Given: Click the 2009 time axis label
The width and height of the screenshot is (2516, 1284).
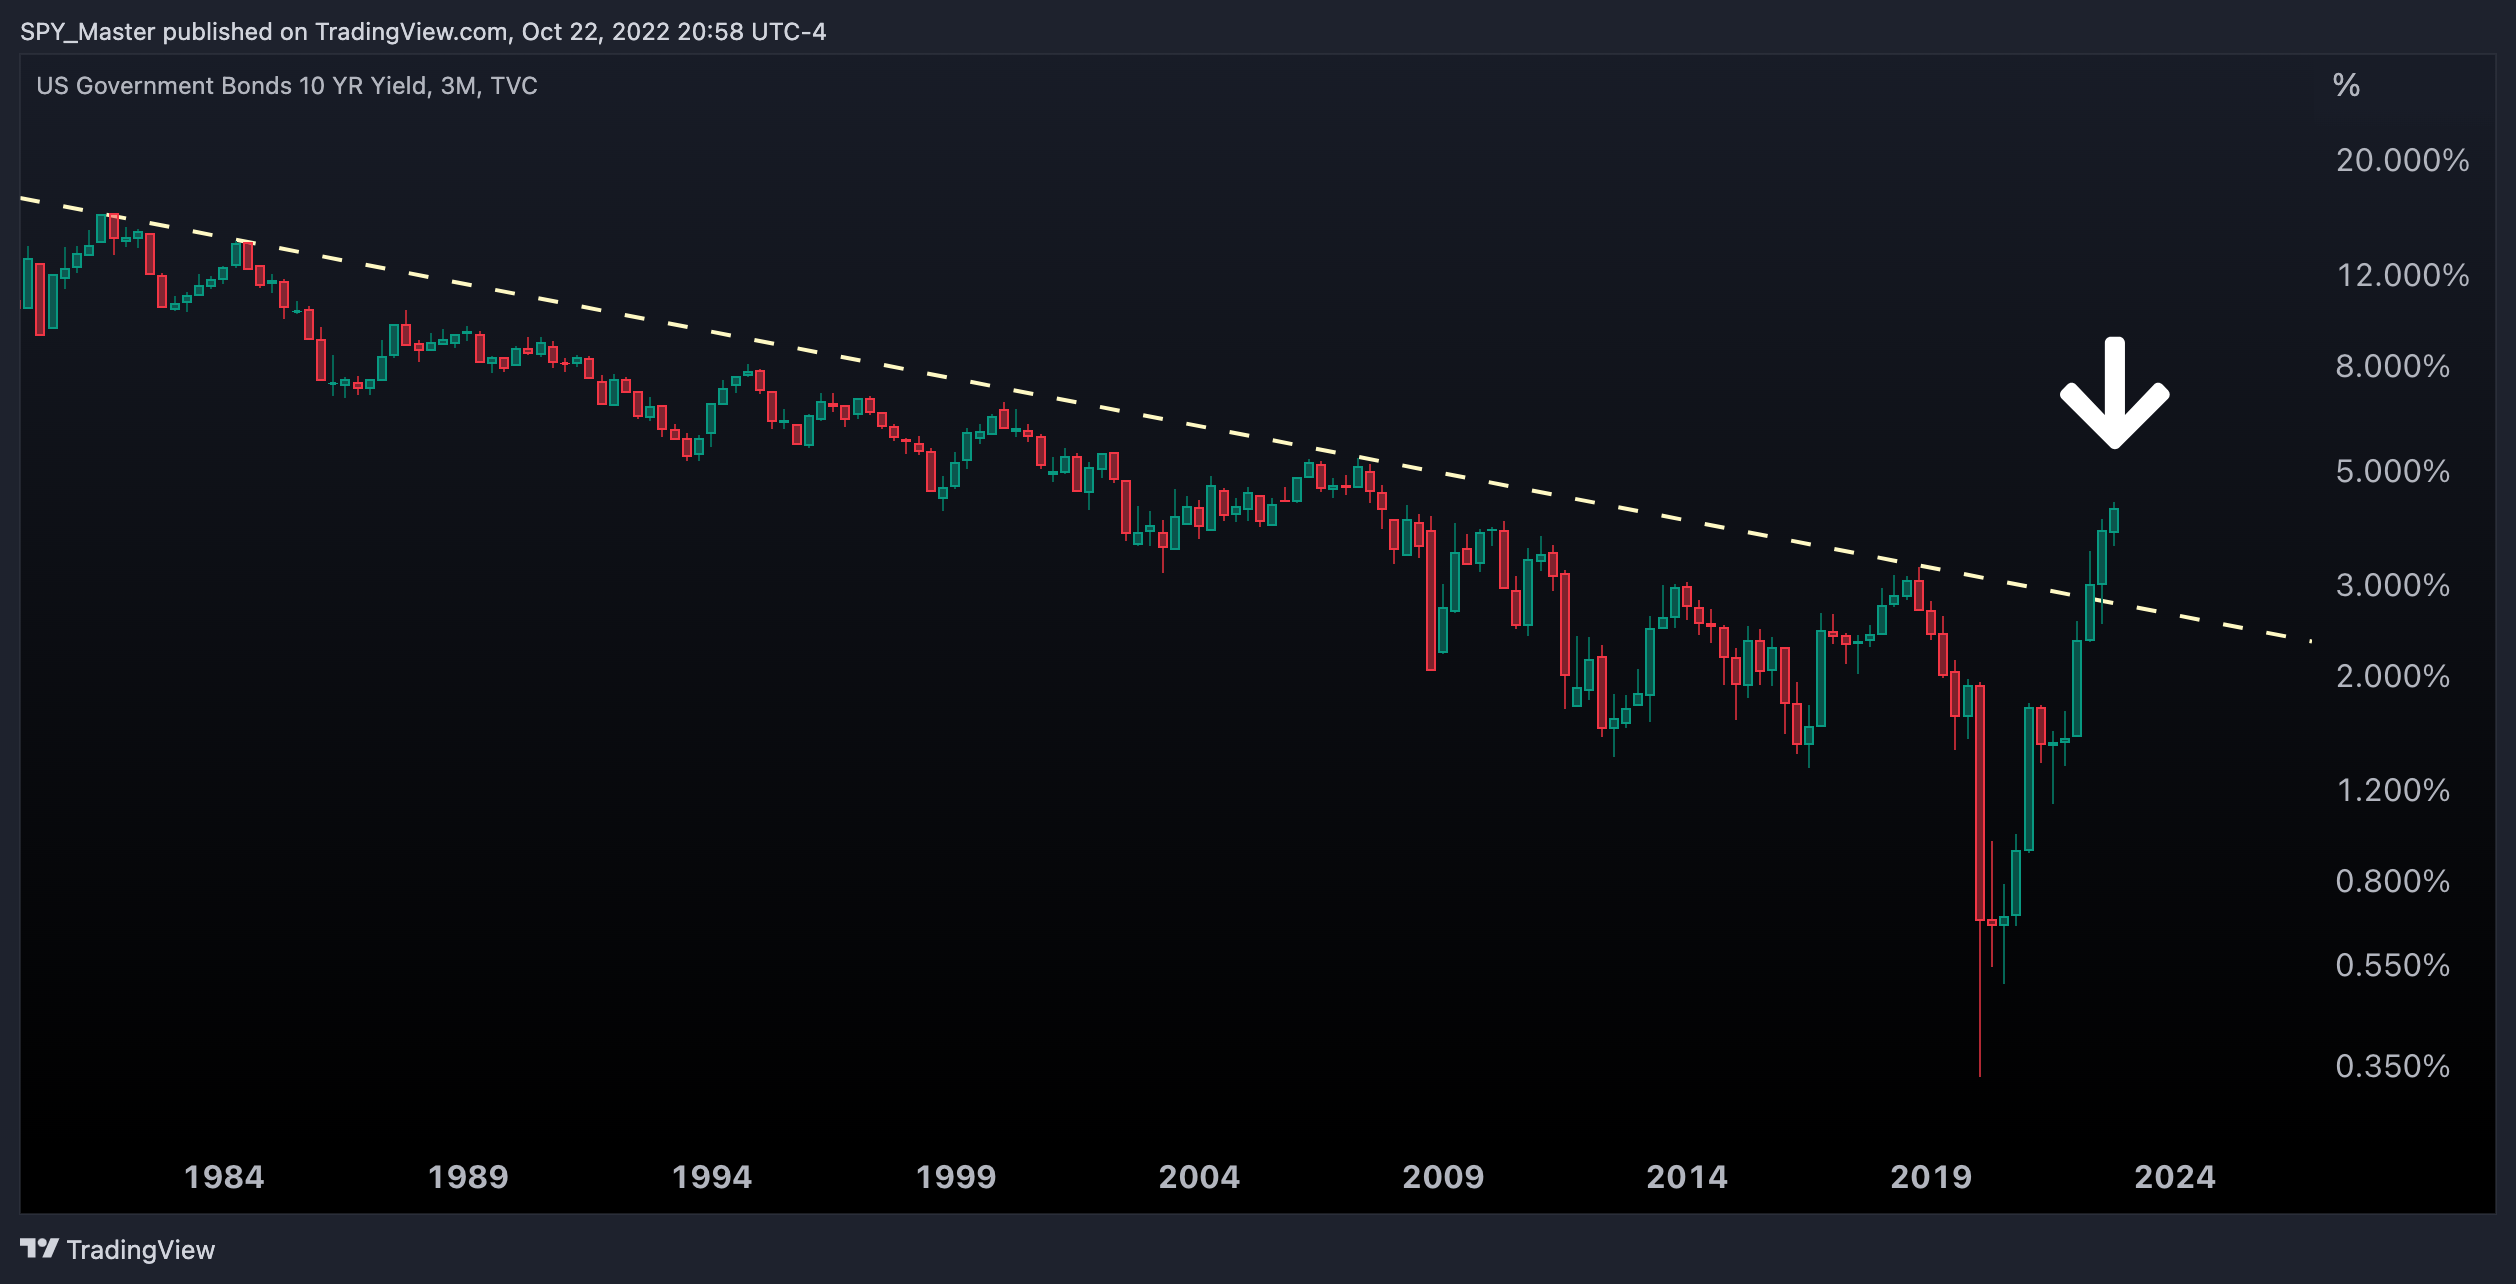Looking at the screenshot, I should (1443, 1177).
